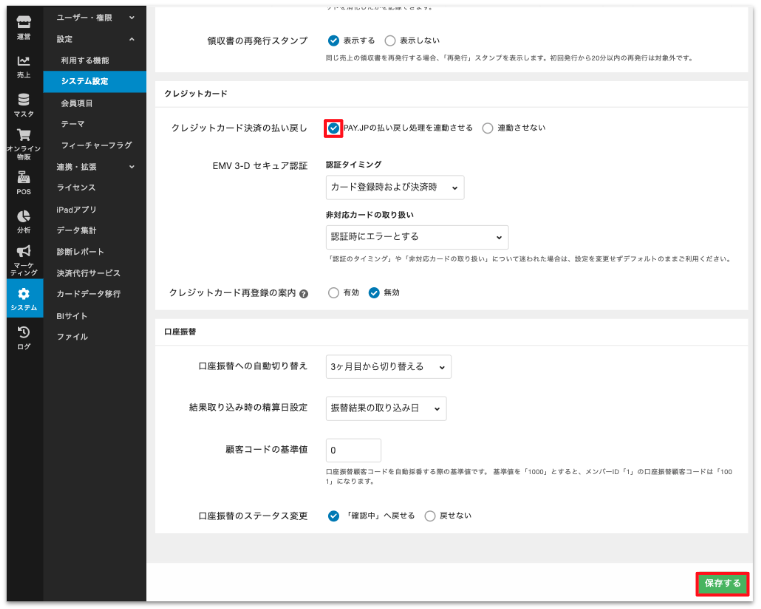The height and width of the screenshot is (609, 761).
Task: Open the 売上 sales chart icon
Action: [x=23, y=63]
